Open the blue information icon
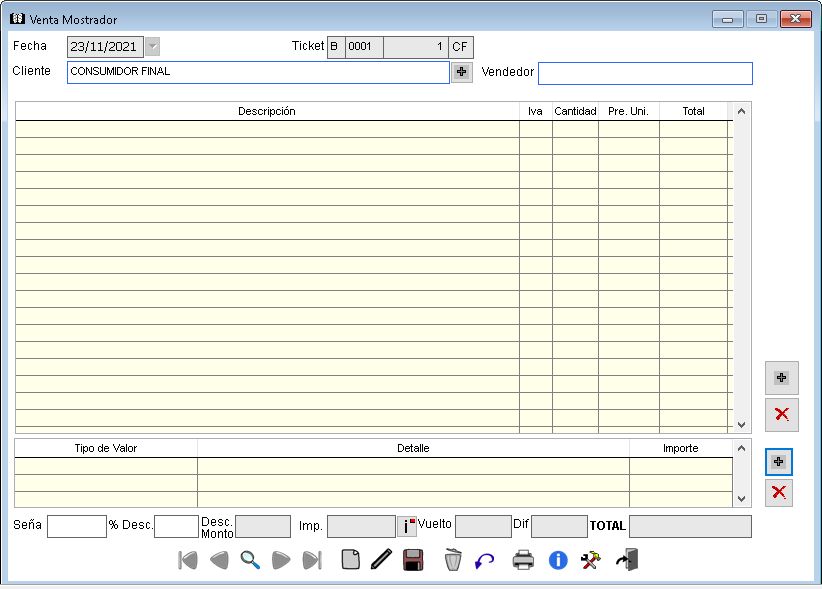The width and height of the screenshot is (822, 589). point(558,560)
